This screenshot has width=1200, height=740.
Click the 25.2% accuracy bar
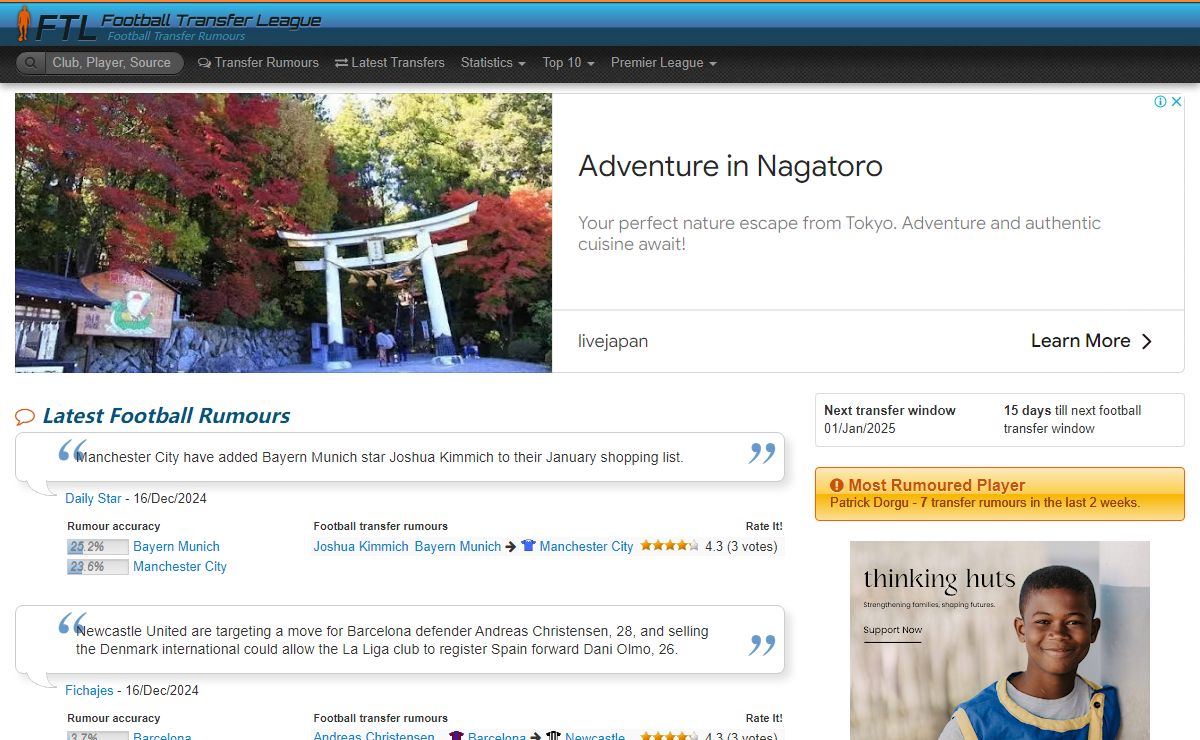coord(98,547)
